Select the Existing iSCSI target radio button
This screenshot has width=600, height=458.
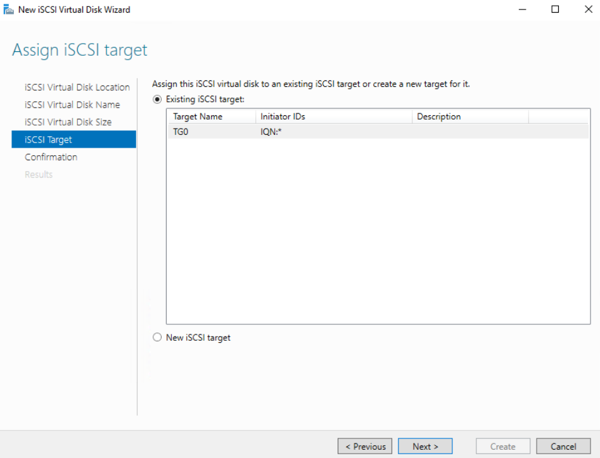(157, 99)
